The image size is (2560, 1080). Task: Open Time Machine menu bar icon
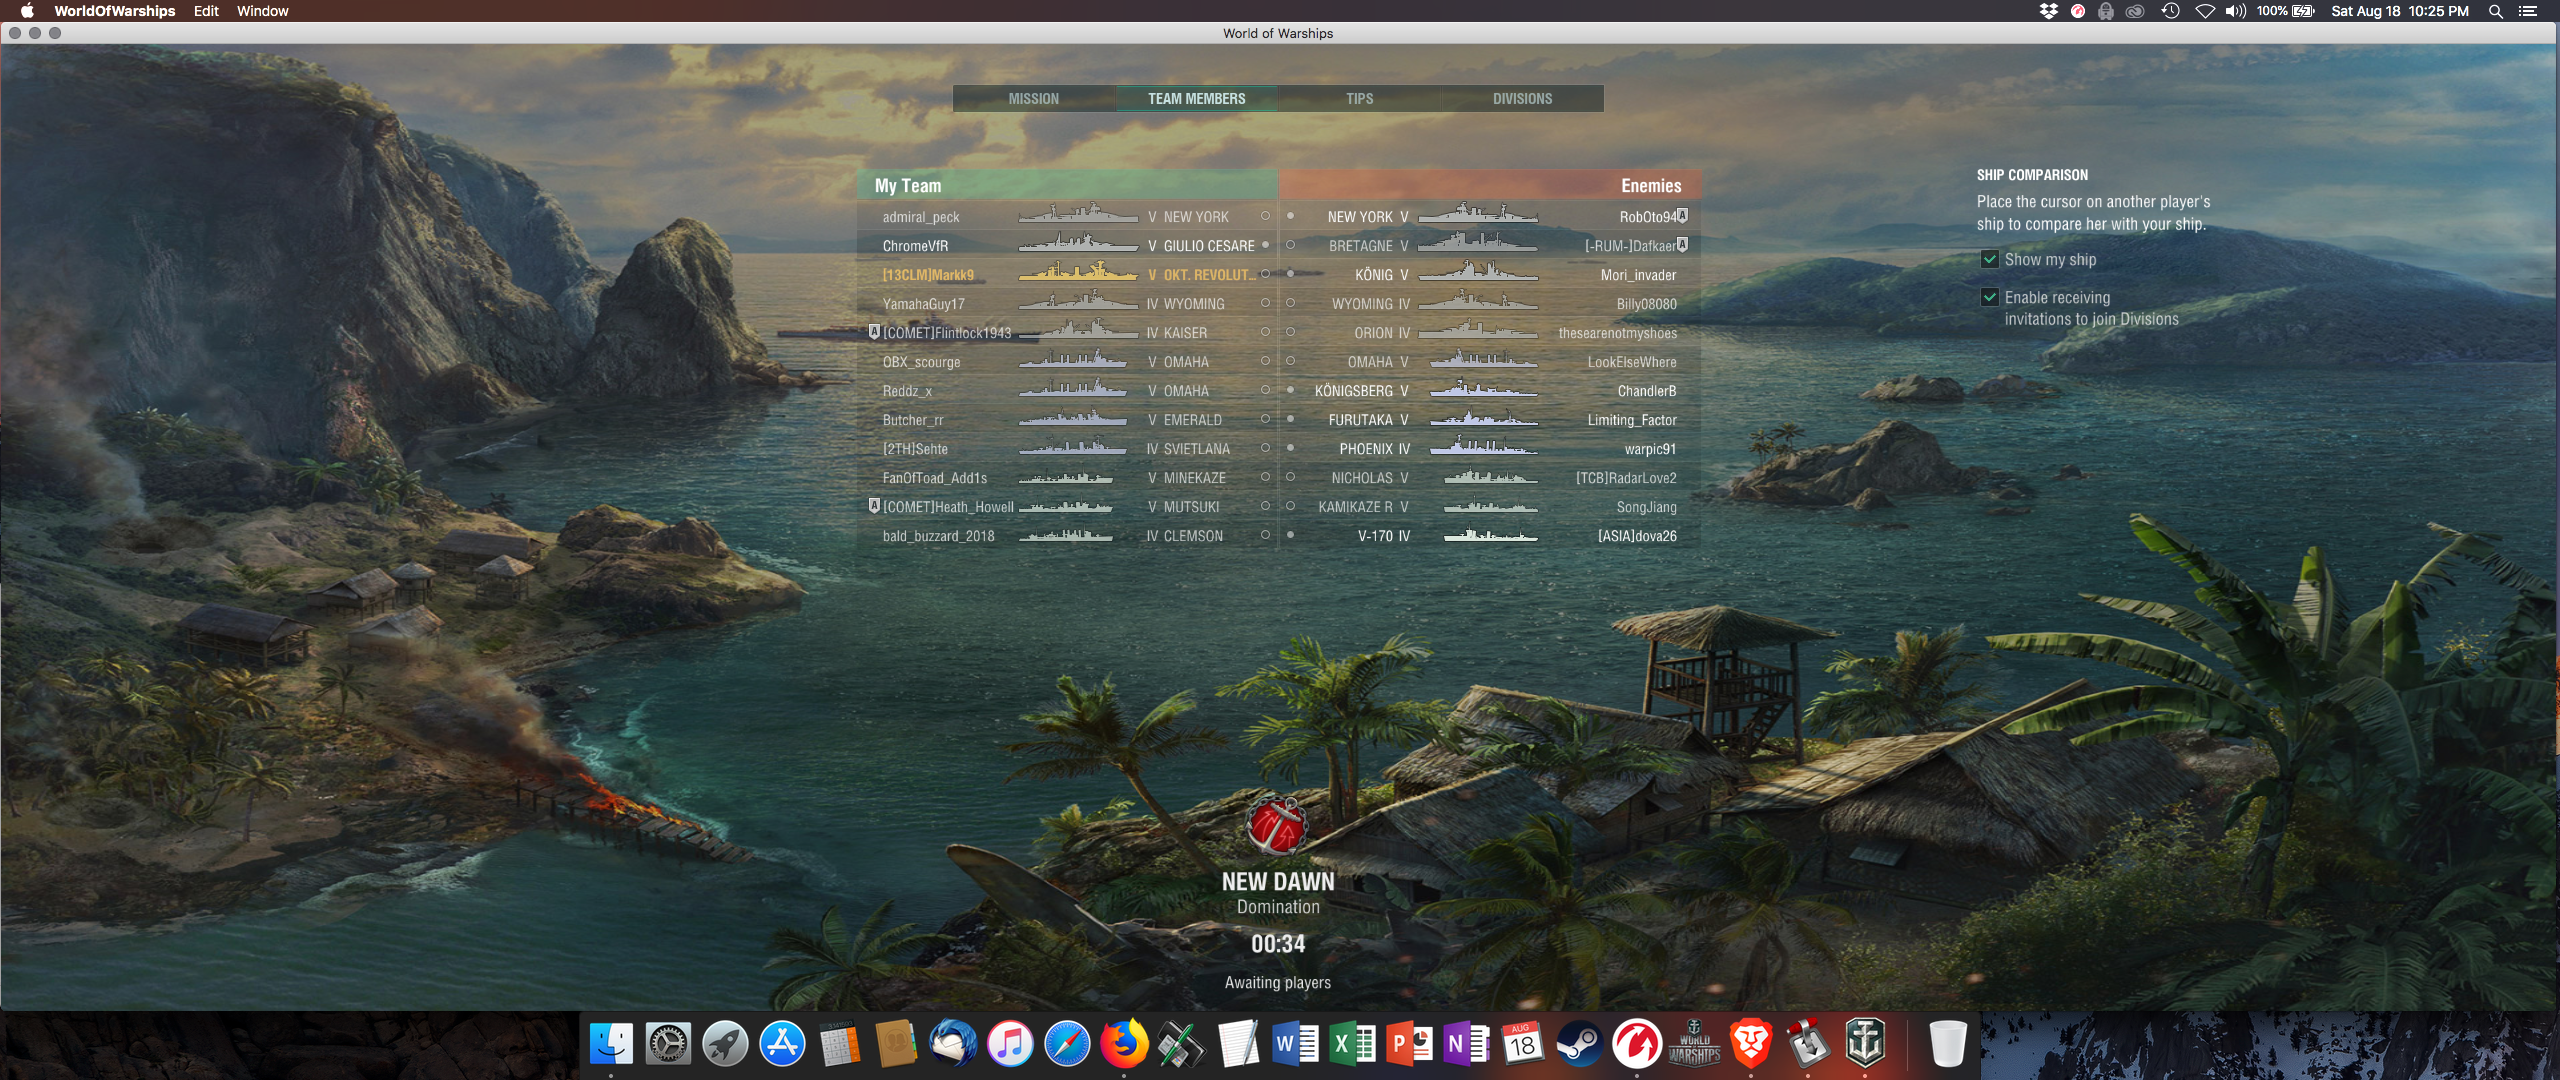click(2170, 11)
